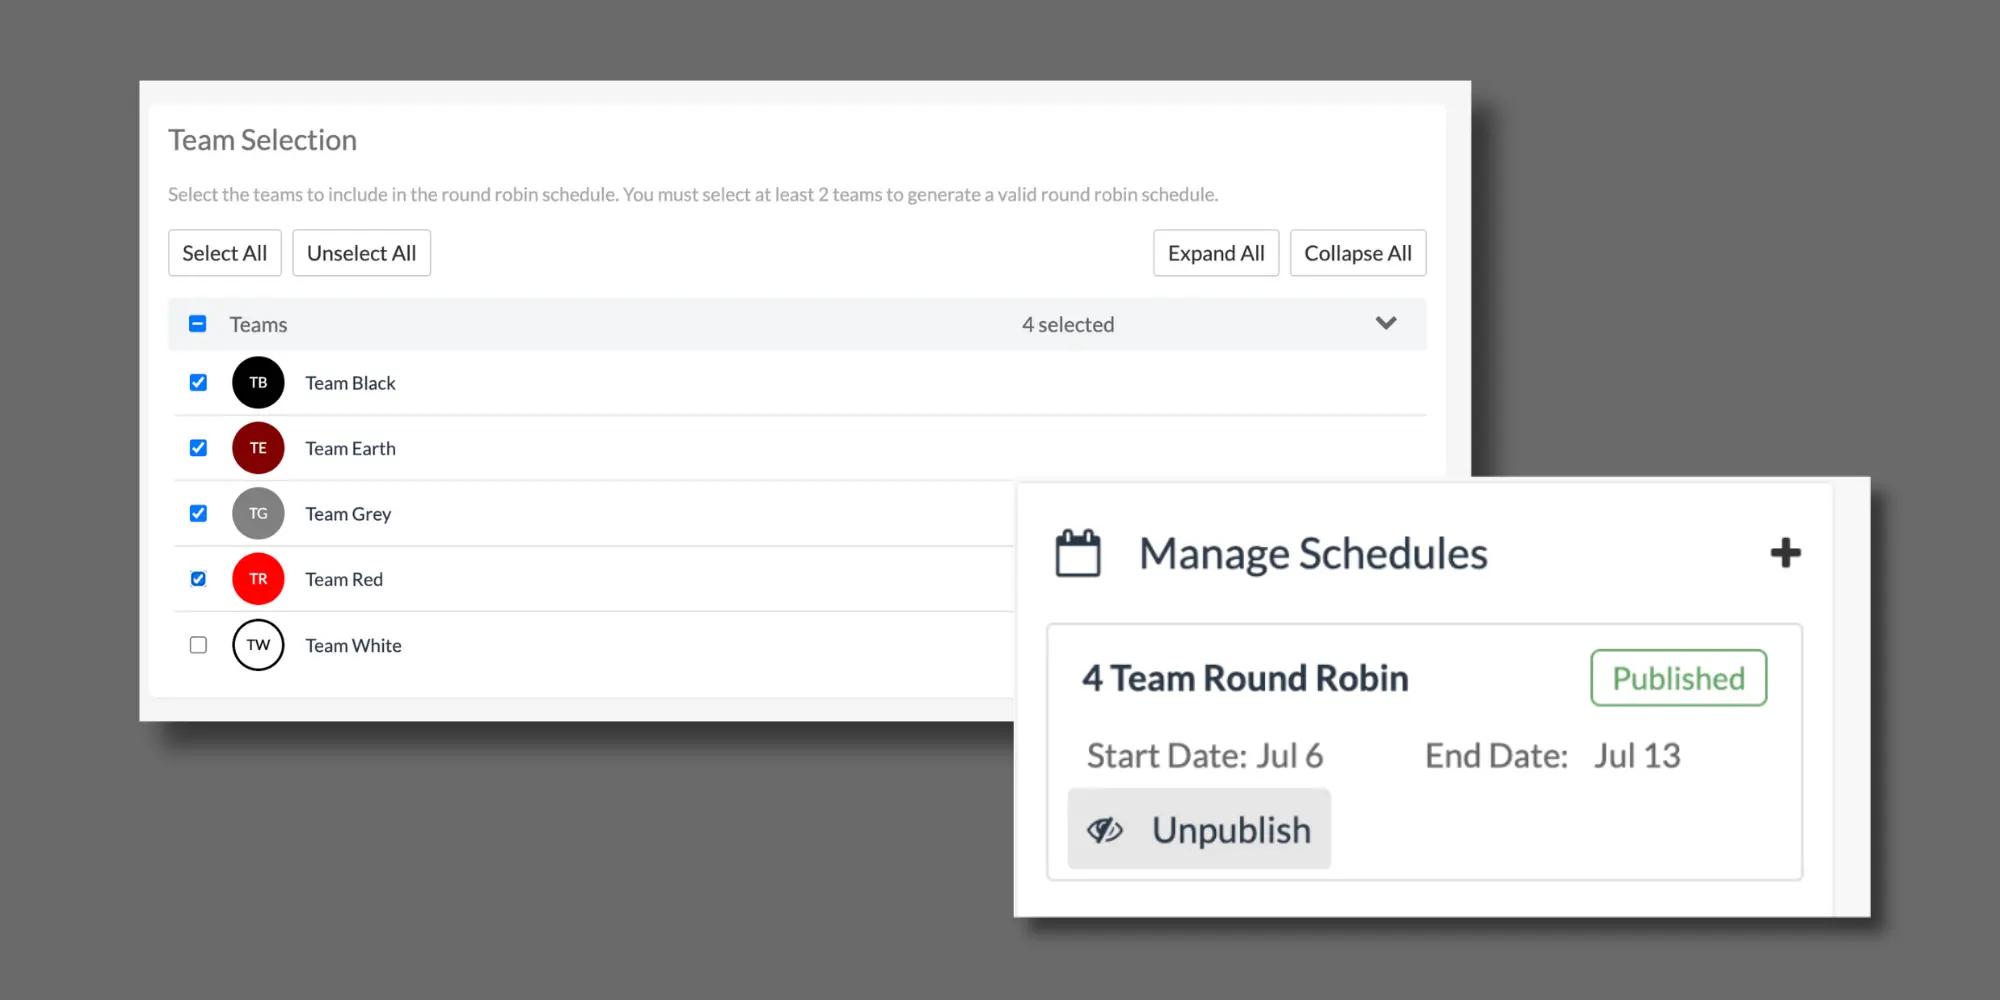Click the Team Red TR avatar icon
Viewport: 2000px width, 1000px height.
coord(258,579)
